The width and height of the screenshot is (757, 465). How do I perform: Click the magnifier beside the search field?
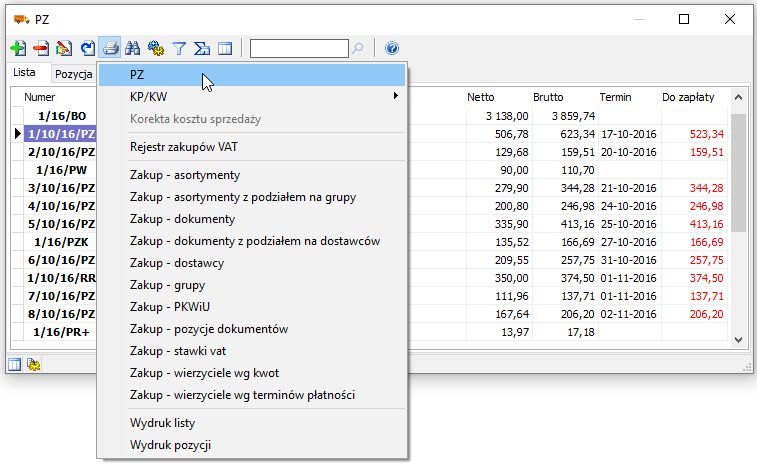358,48
